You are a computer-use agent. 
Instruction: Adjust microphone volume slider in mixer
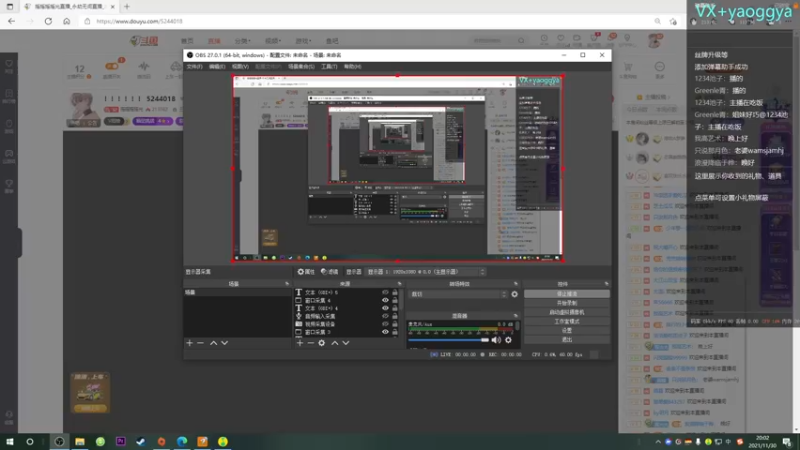[448, 340]
